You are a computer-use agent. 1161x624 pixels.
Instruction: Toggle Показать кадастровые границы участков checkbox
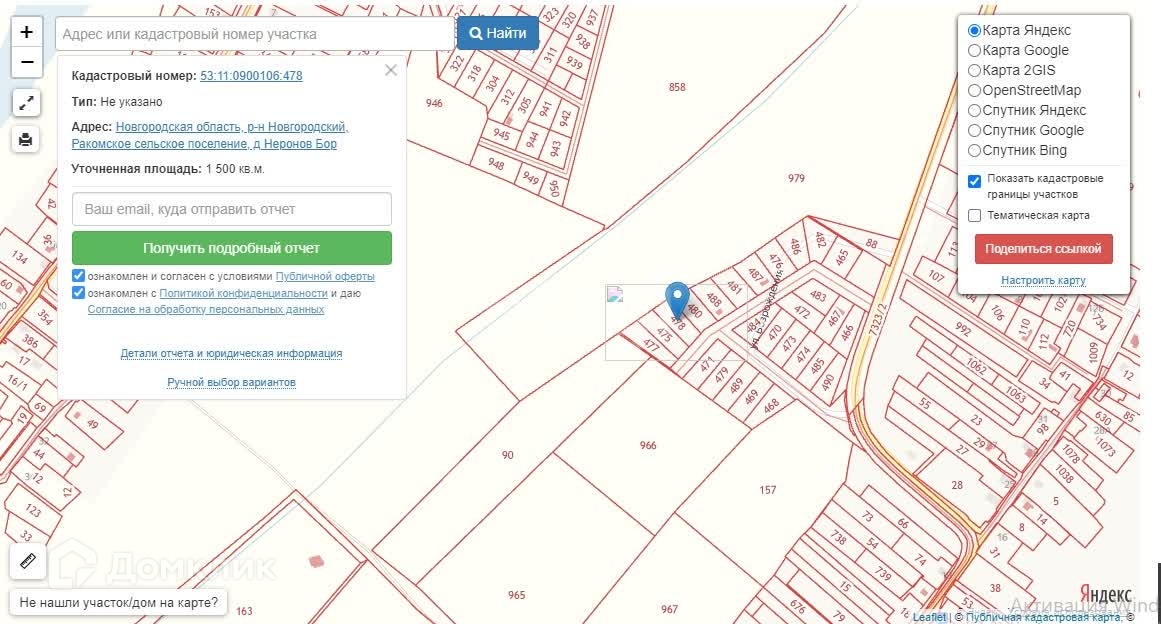point(974,181)
